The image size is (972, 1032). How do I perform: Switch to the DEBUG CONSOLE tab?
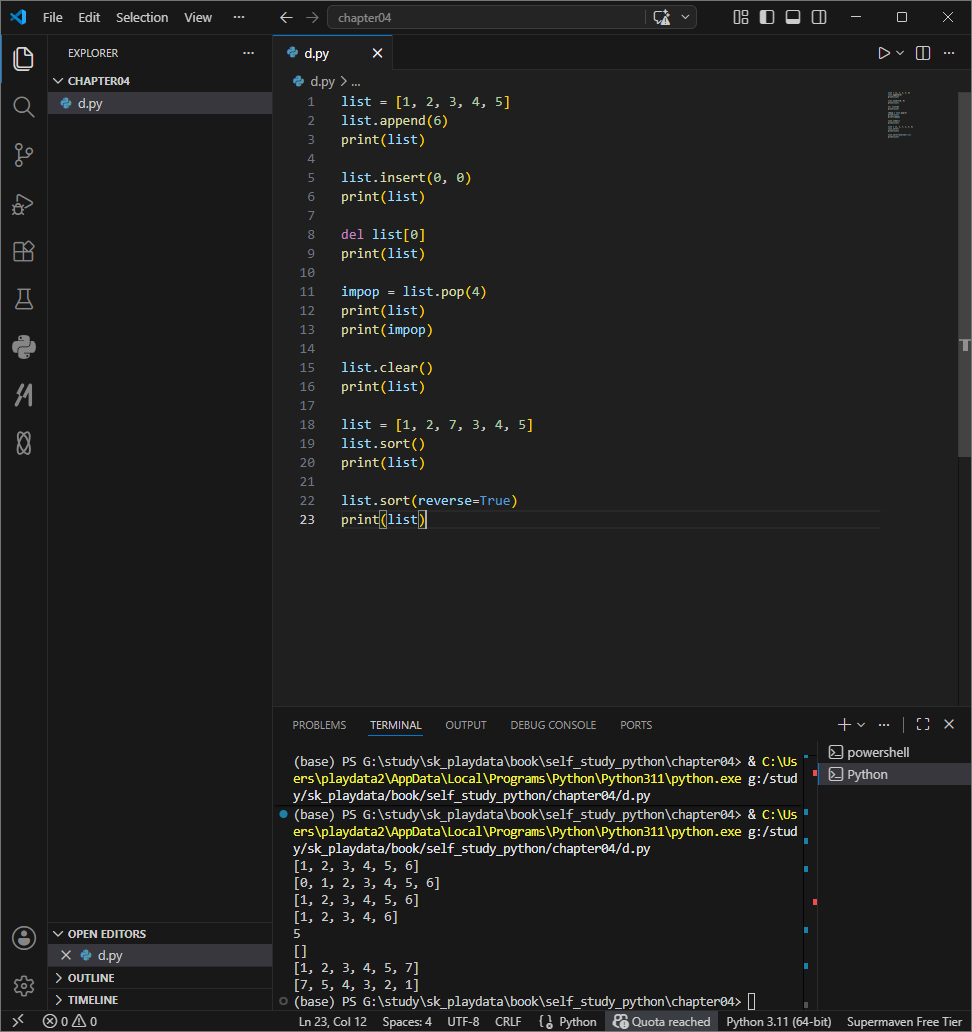[x=553, y=725]
